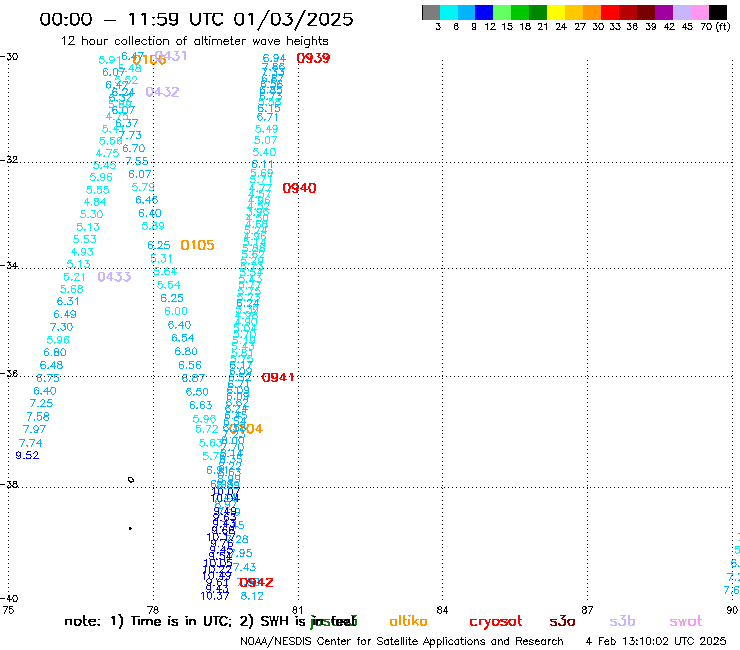Click wave height value 6.63
Viewport: 740px width, 650px height.
point(201,405)
